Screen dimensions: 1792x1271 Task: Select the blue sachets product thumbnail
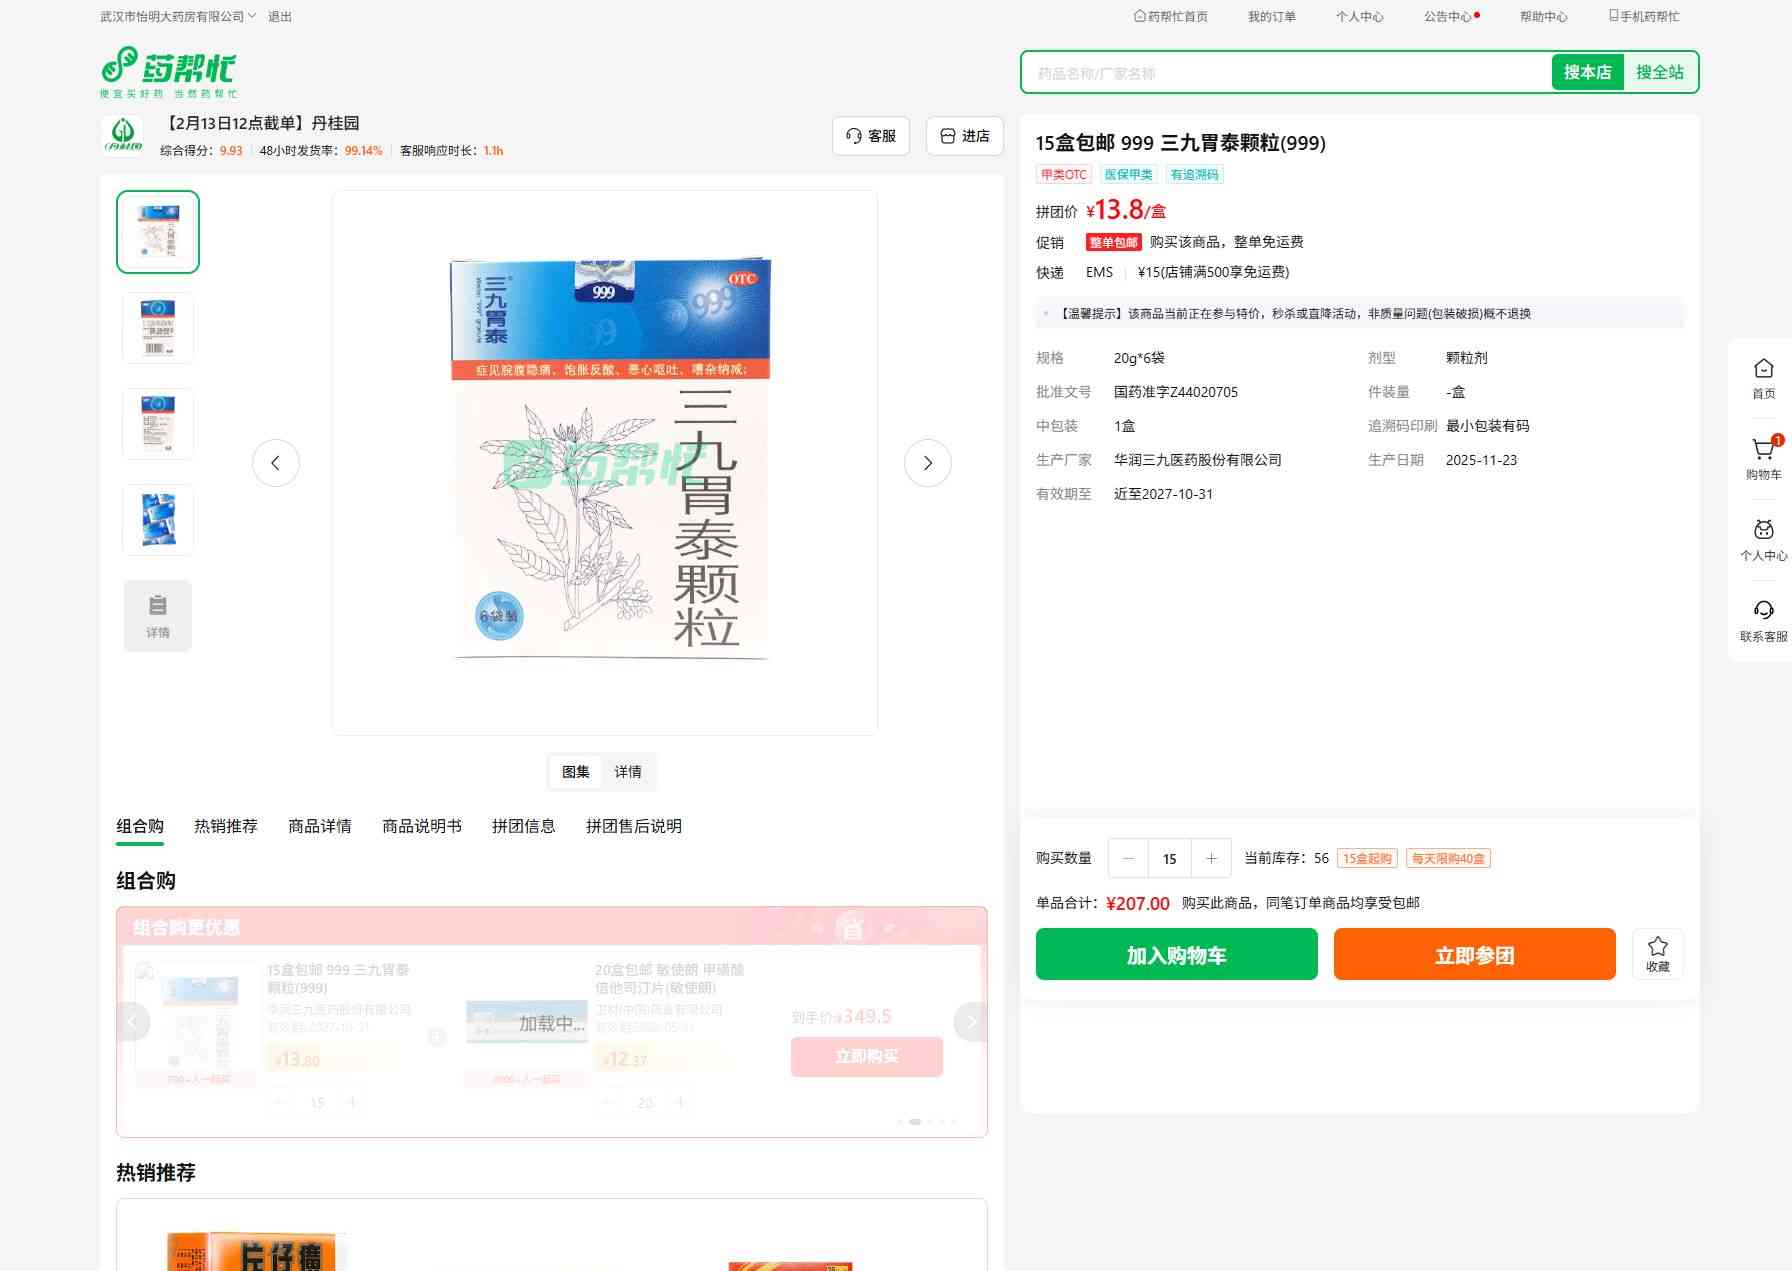coord(158,520)
